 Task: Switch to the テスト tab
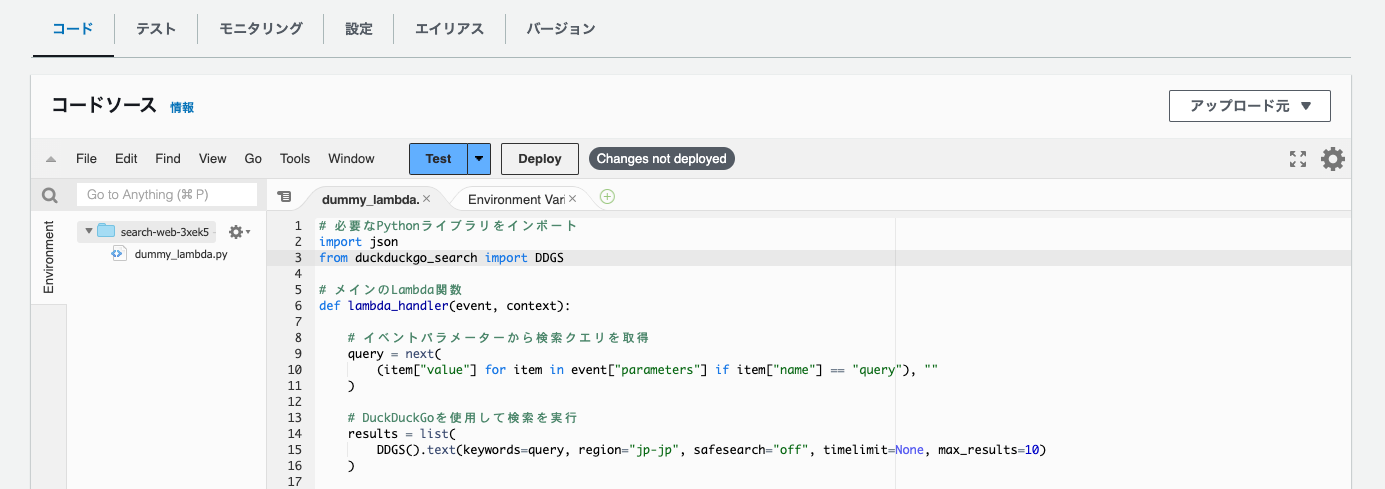(156, 29)
